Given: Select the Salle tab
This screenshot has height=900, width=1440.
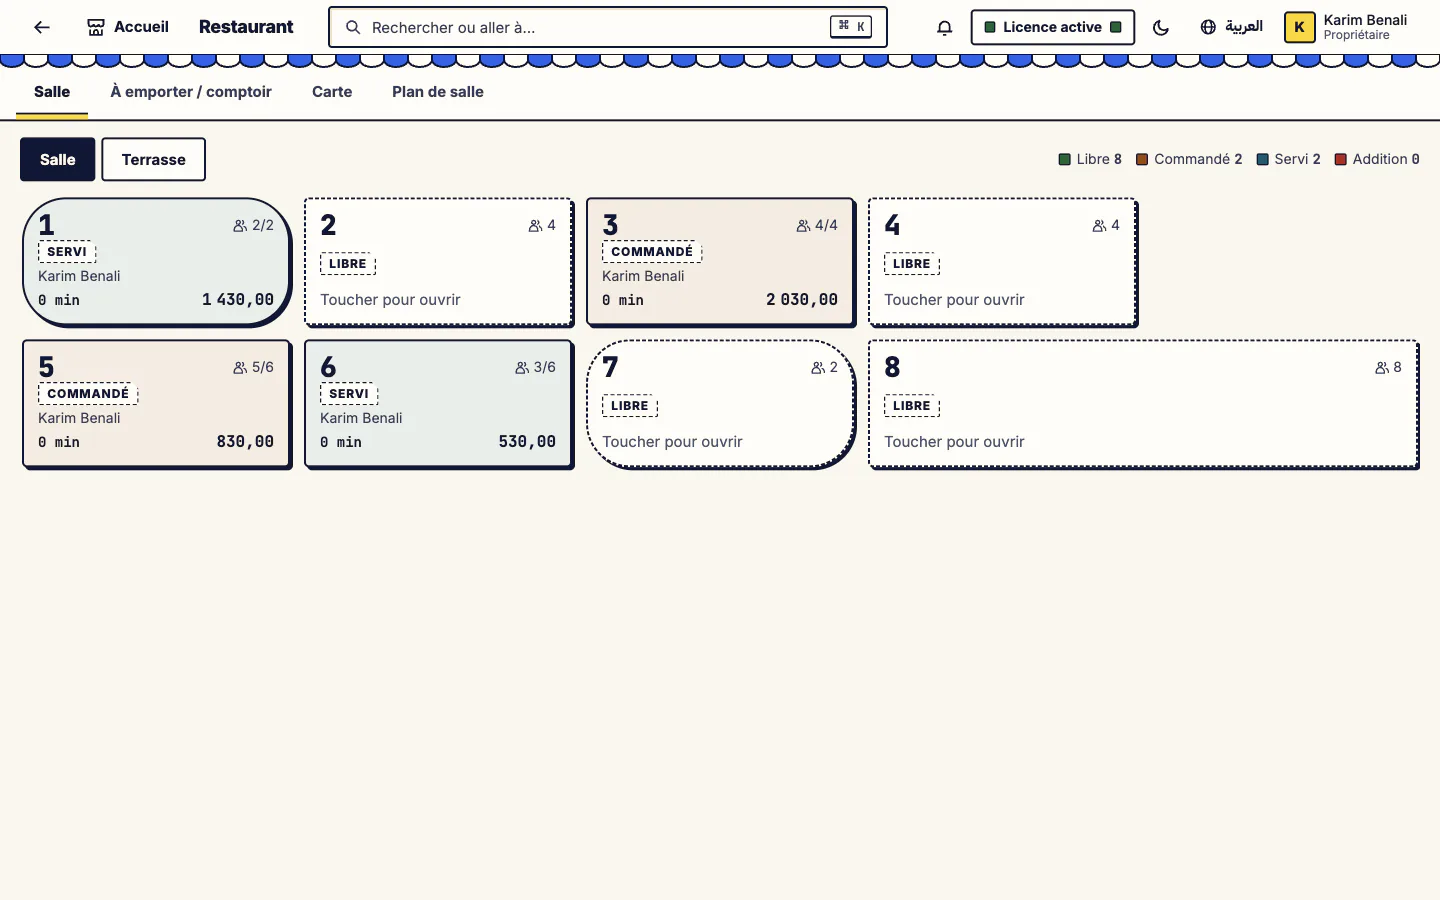Looking at the screenshot, I should click(x=52, y=92).
